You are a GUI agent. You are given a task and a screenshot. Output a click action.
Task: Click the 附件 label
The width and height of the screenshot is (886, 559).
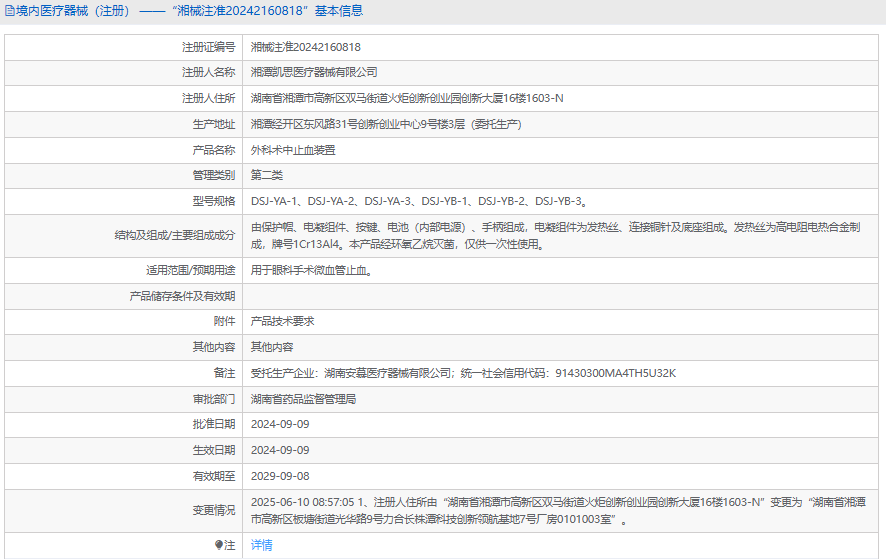click(x=224, y=321)
